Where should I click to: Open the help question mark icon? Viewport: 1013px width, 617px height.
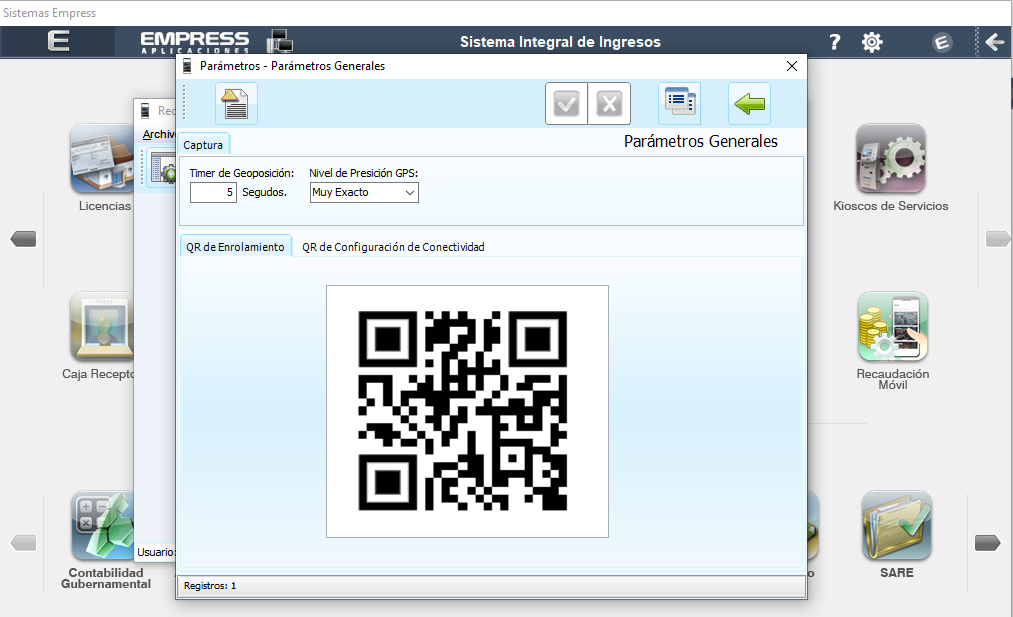[x=835, y=42]
